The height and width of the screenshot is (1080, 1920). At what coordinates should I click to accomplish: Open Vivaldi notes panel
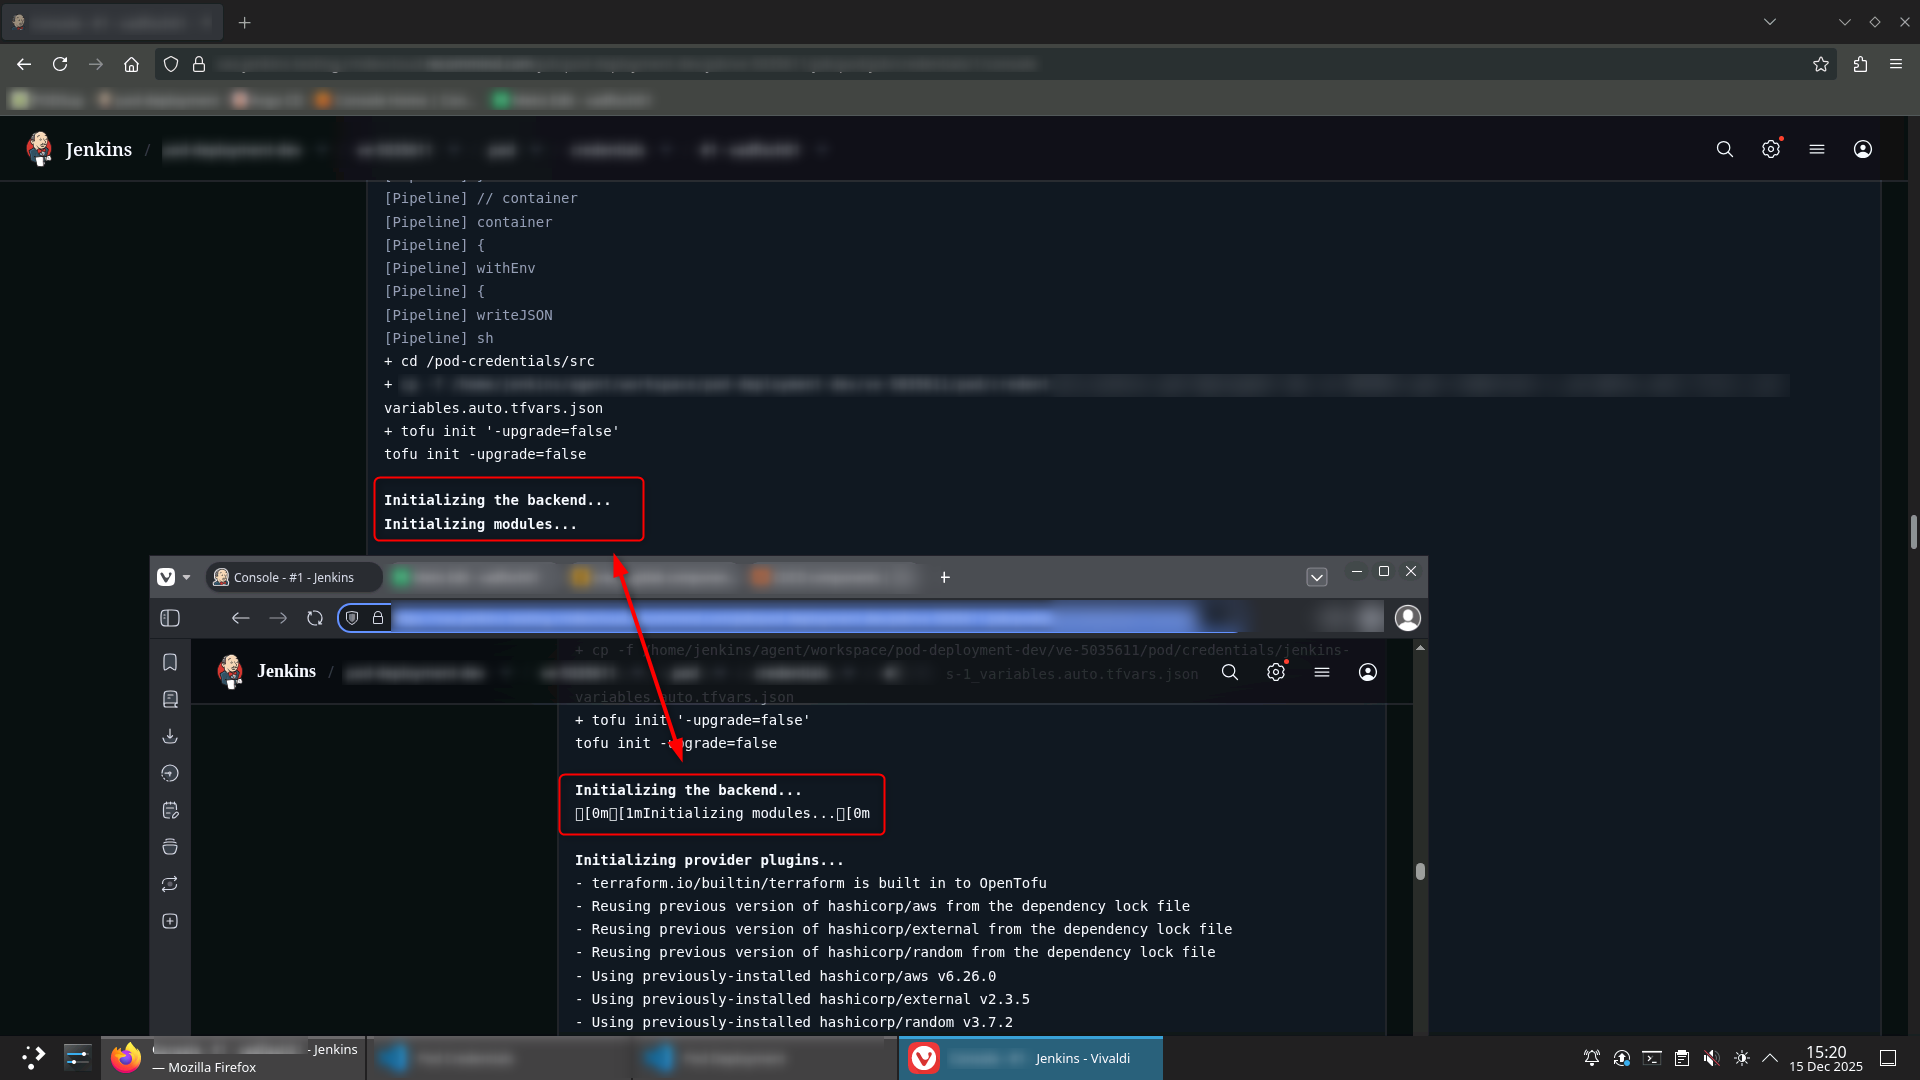coord(170,810)
